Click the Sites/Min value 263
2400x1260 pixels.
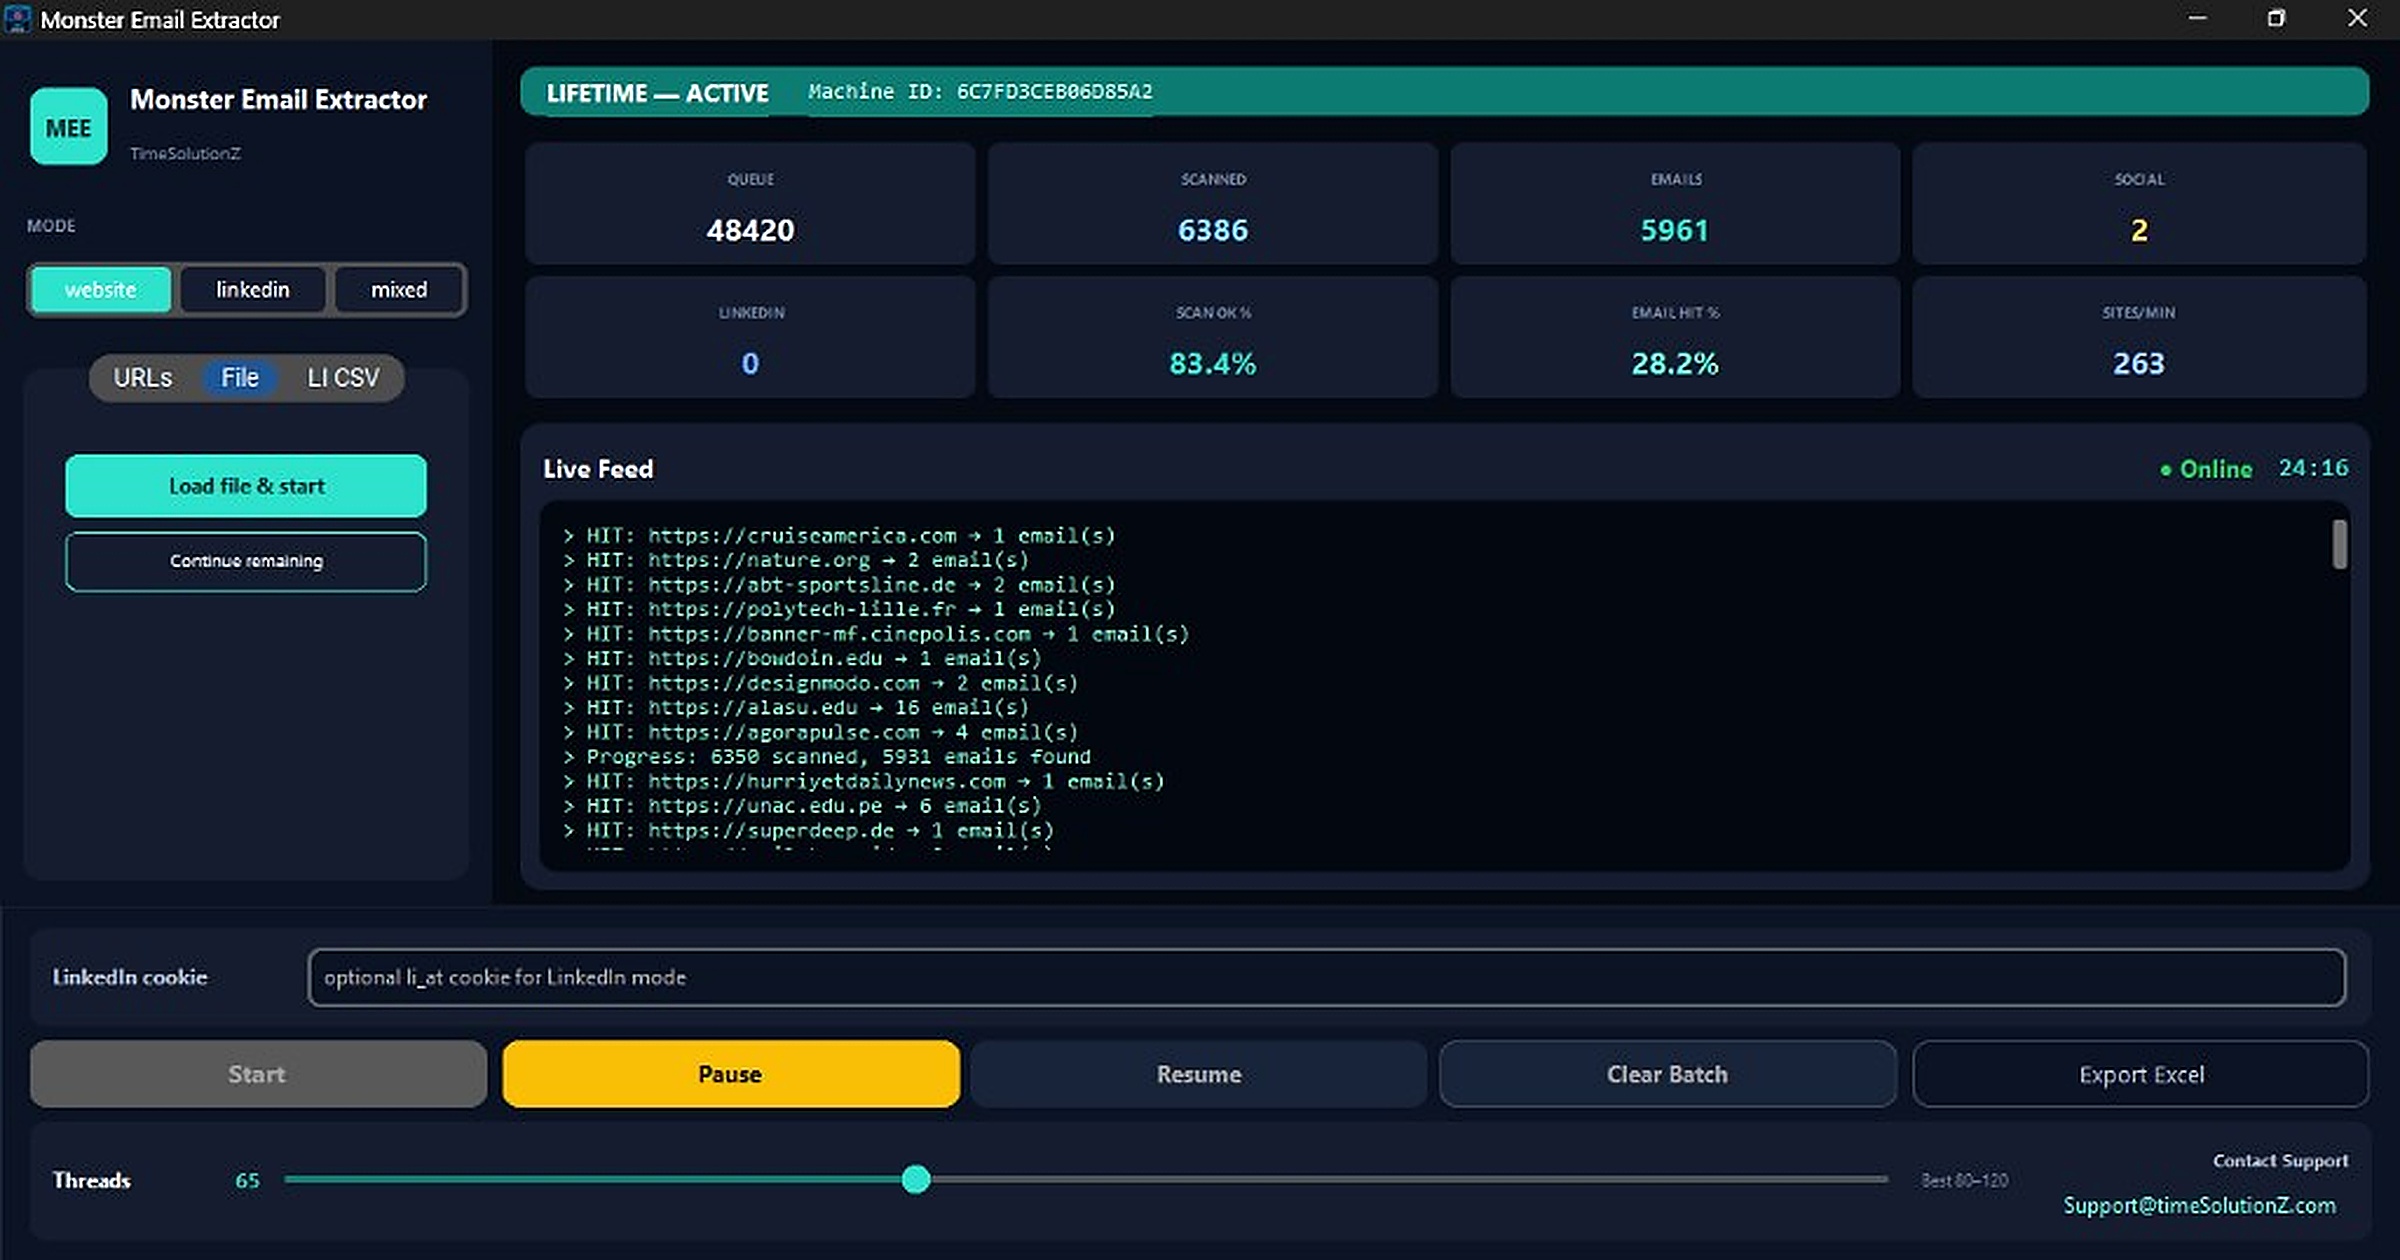[x=2139, y=364]
